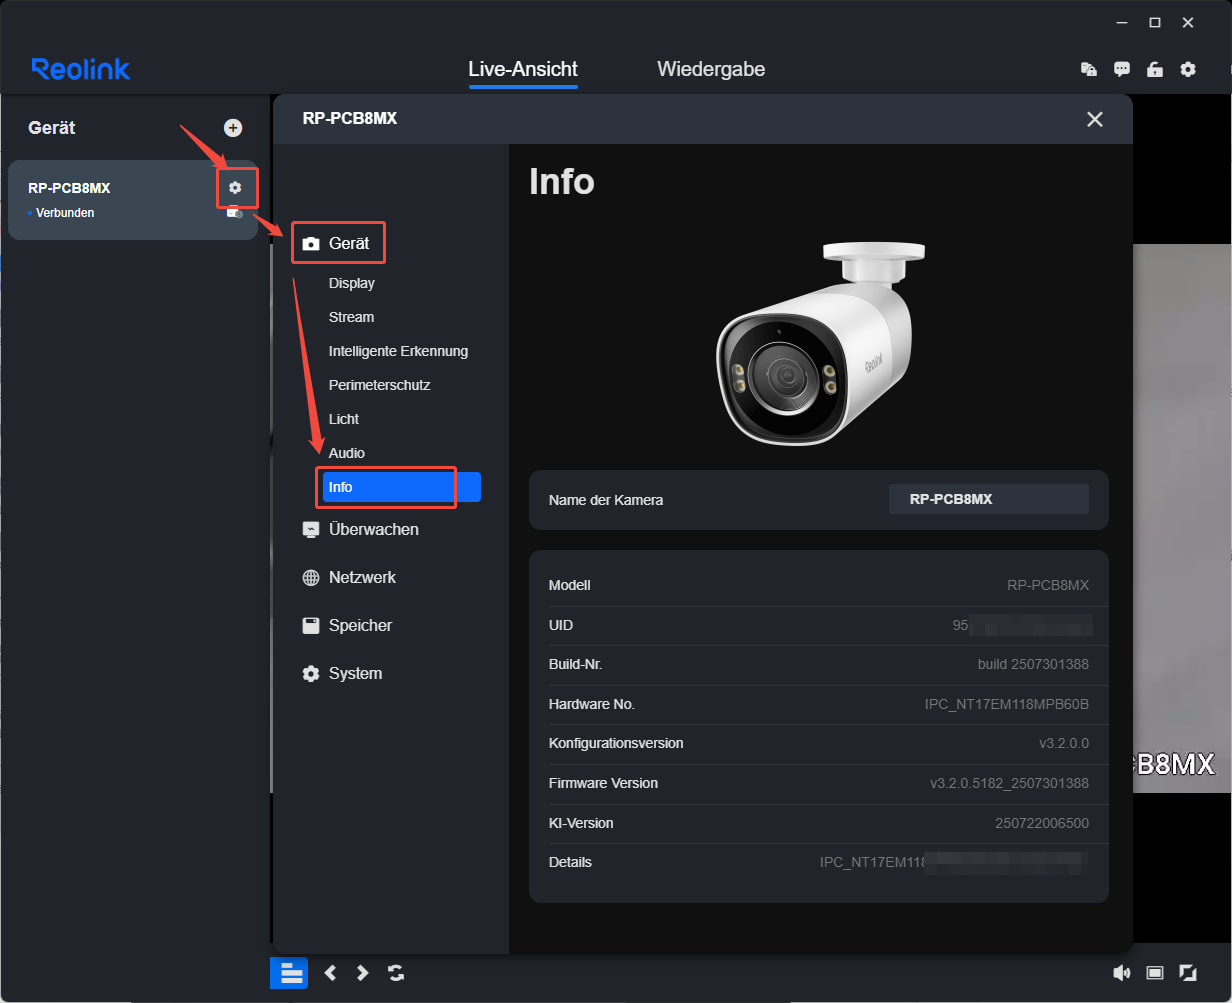The width and height of the screenshot is (1232, 1003).
Task: Expand the Netzwerk section
Action: pyautogui.click(x=362, y=577)
